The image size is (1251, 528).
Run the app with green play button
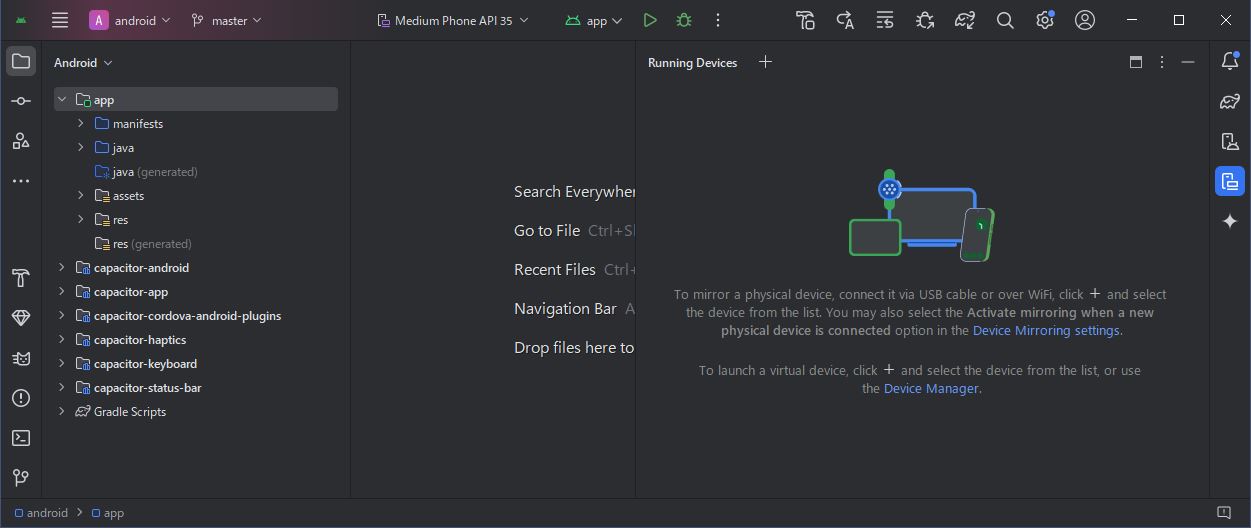pyautogui.click(x=650, y=20)
